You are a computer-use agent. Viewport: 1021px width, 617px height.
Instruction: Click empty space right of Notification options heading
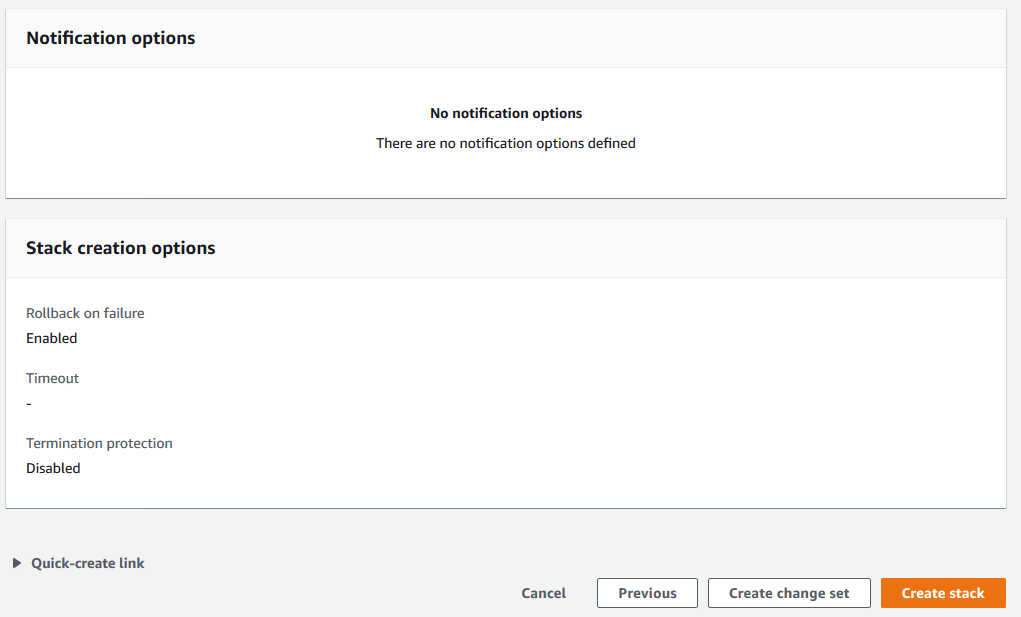tap(600, 38)
